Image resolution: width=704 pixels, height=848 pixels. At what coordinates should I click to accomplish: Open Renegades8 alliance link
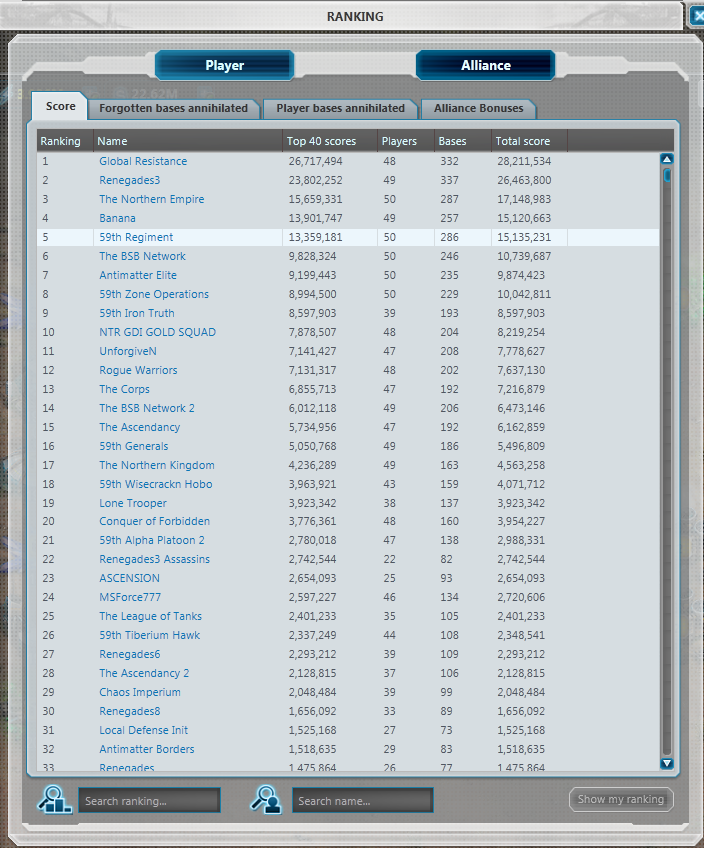130,711
